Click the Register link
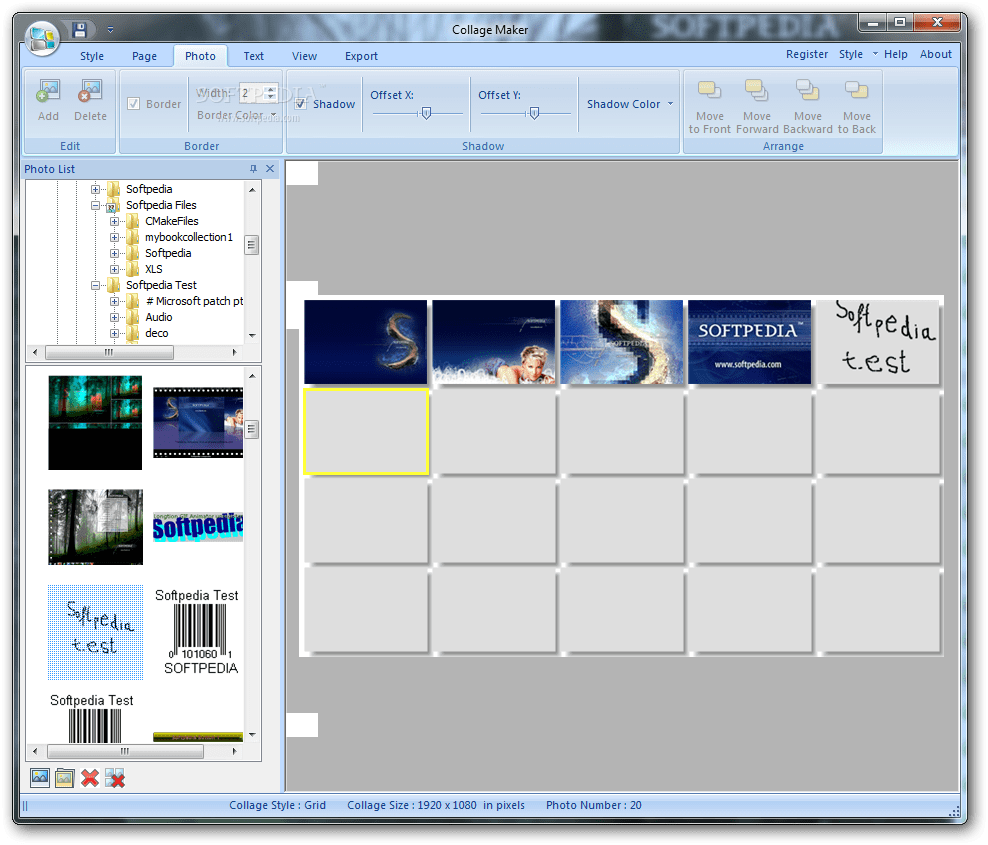This screenshot has height=845, width=988. point(807,54)
